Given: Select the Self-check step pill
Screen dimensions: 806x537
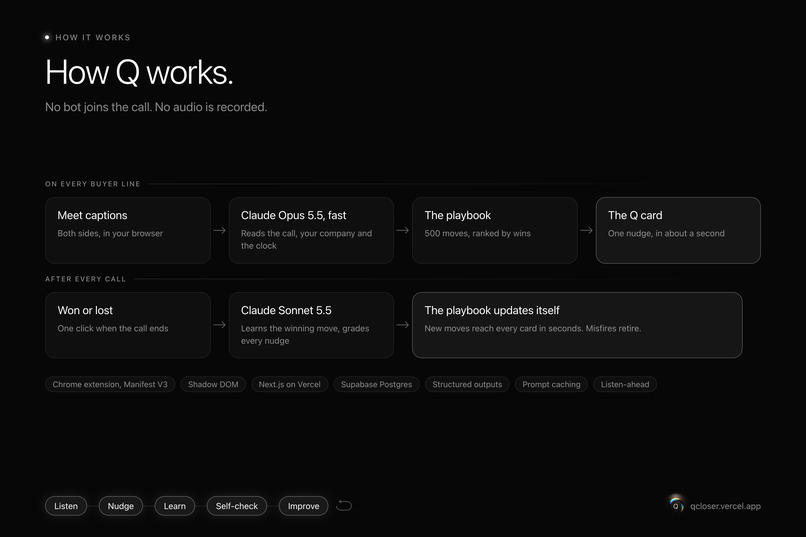Looking at the screenshot, I should tap(236, 506).
